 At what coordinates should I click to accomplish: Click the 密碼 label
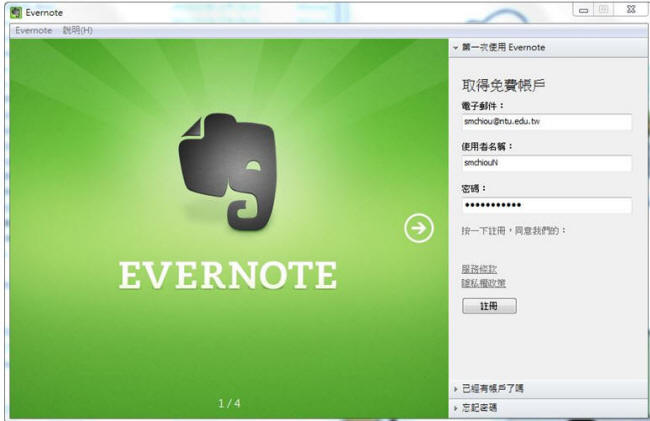[x=473, y=189]
